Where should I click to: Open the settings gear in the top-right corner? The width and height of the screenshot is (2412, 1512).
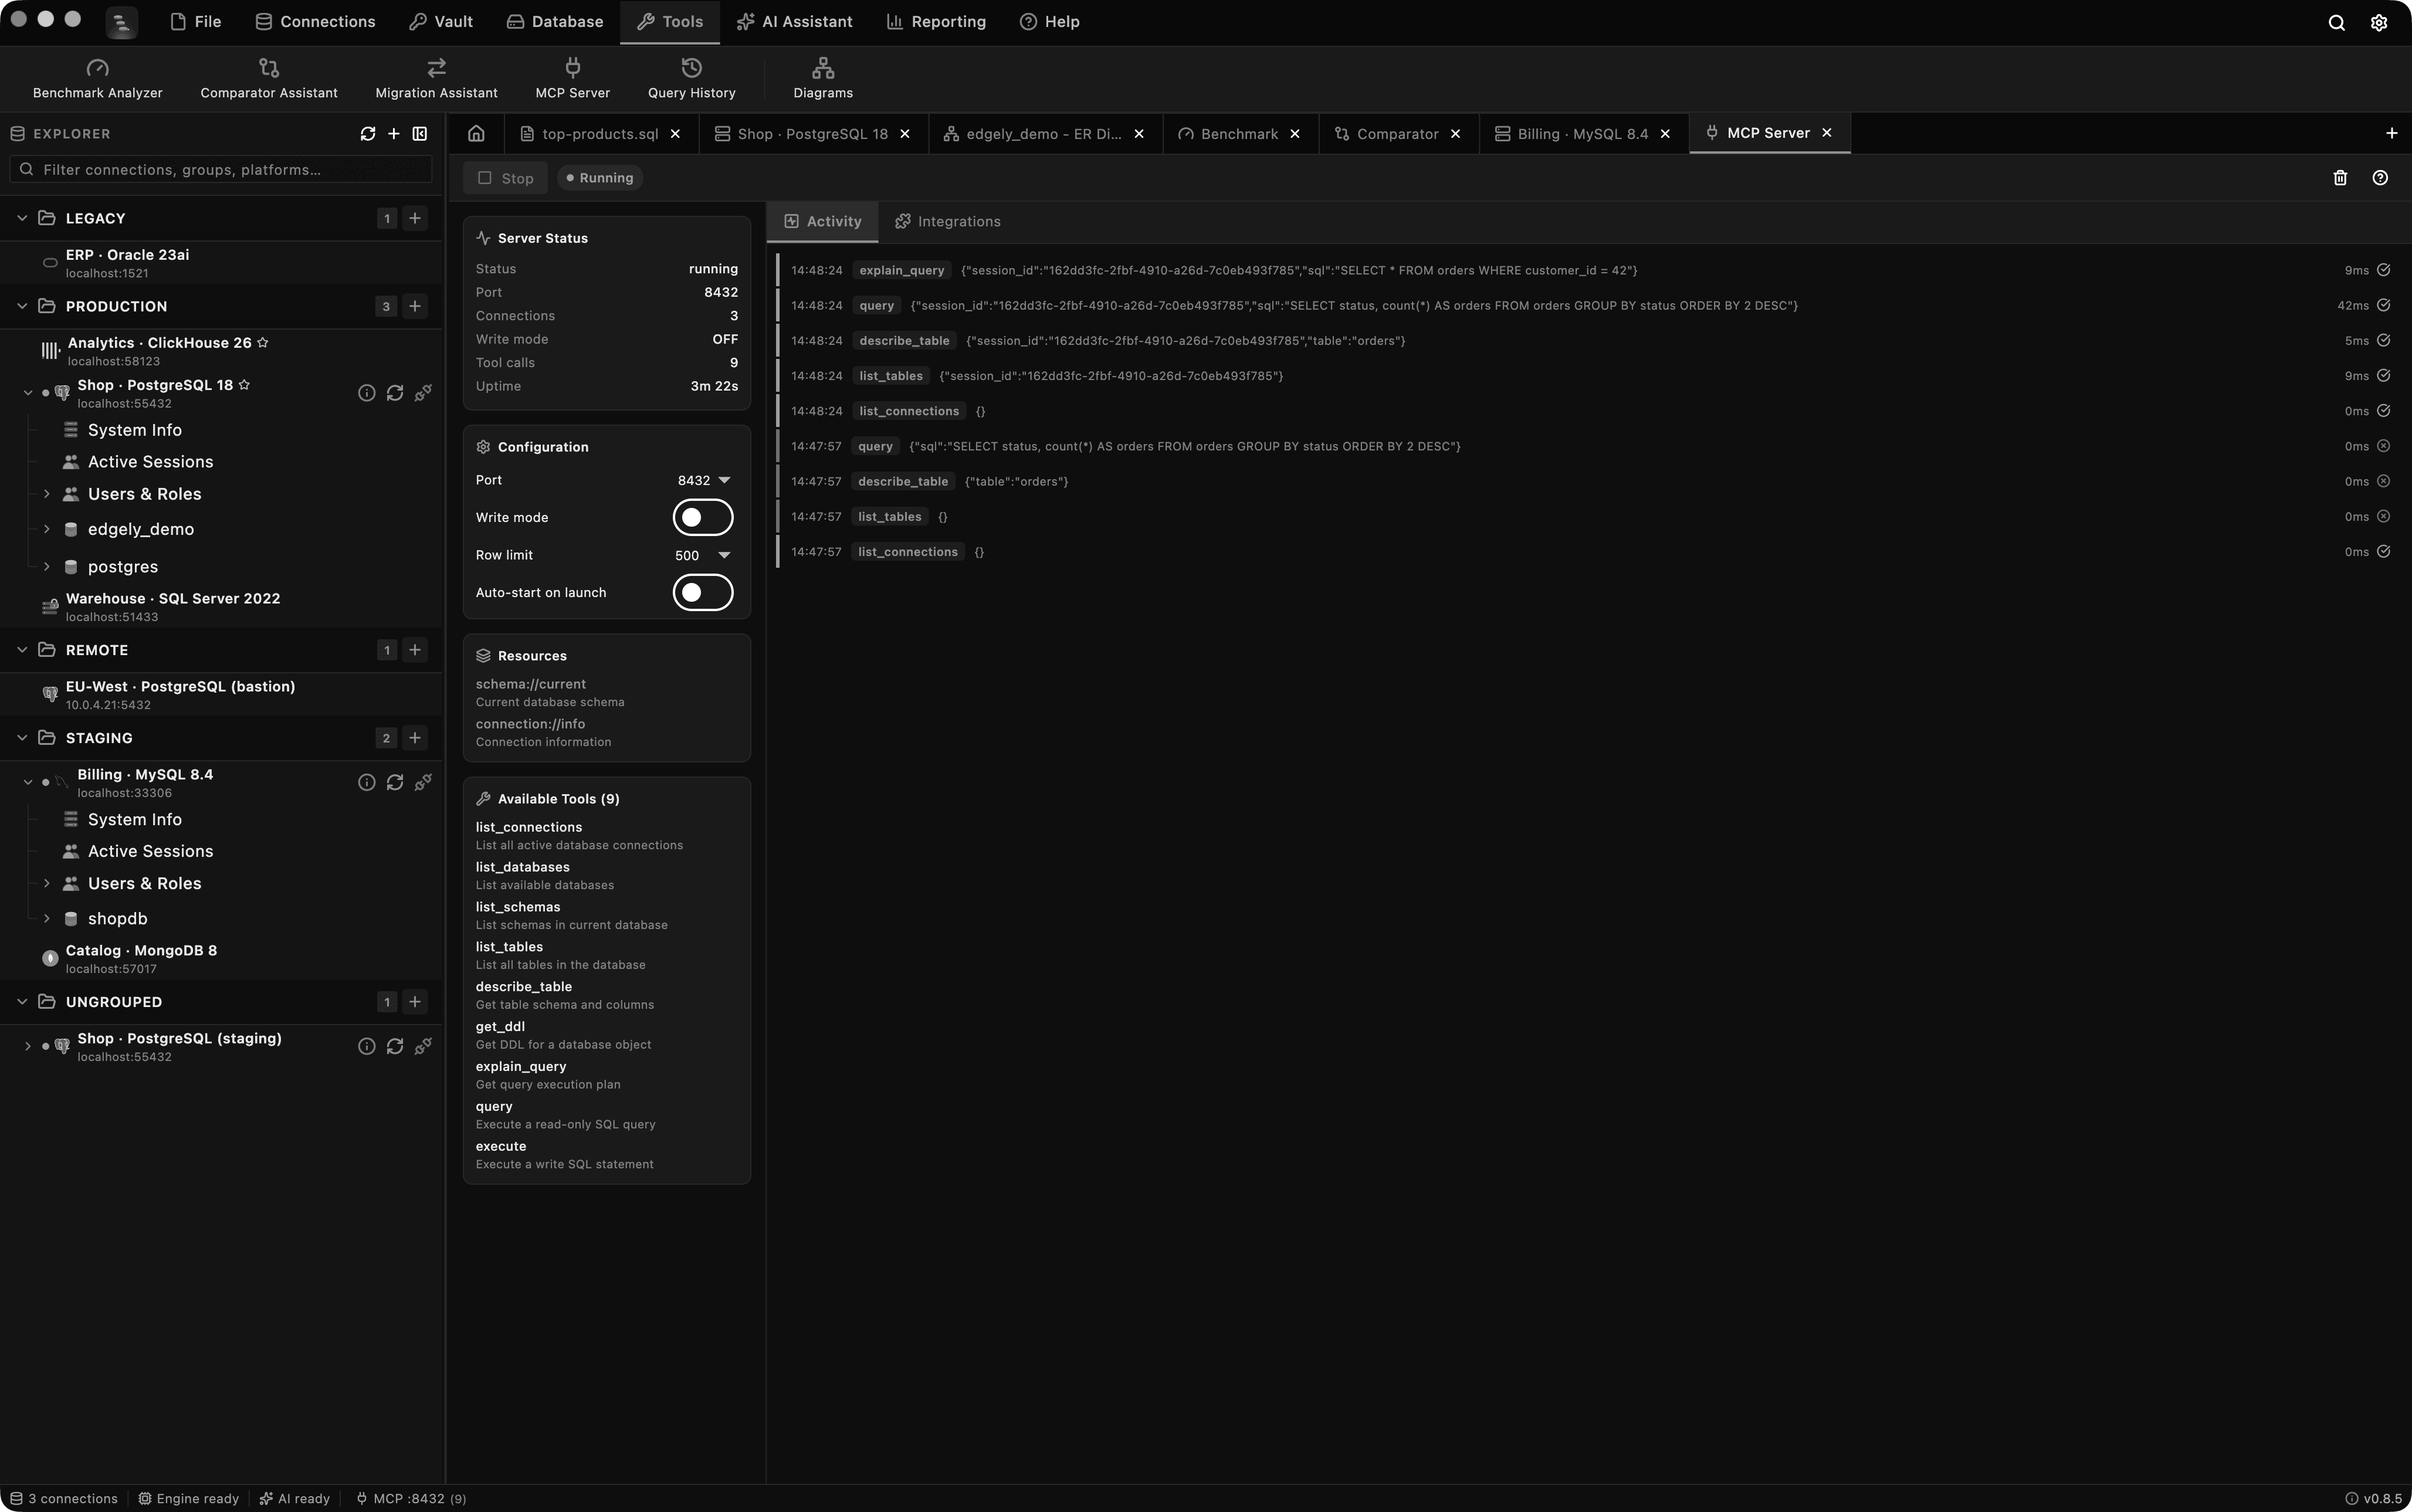click(x=2379, y=22)
